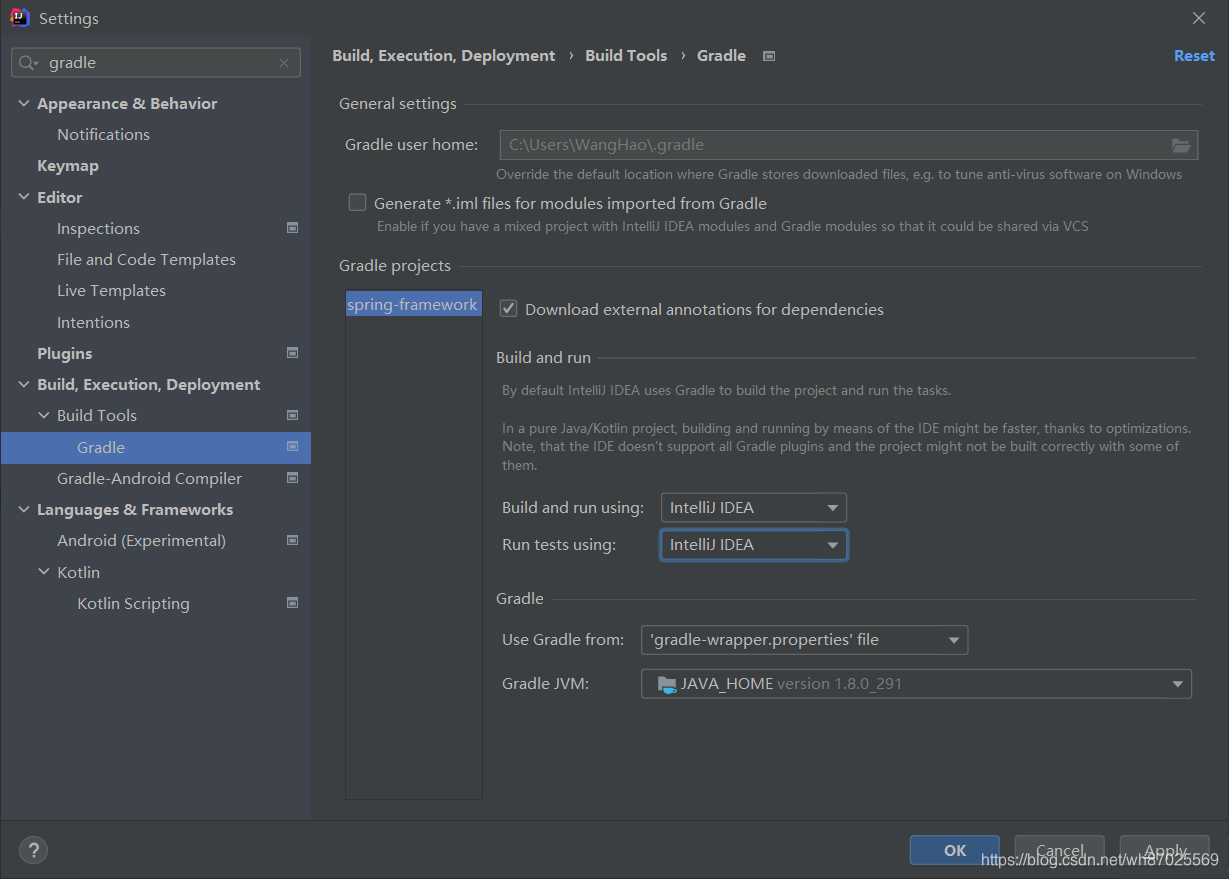Click the folder browse icon for Gradle user home

[x=1181, y=145]
